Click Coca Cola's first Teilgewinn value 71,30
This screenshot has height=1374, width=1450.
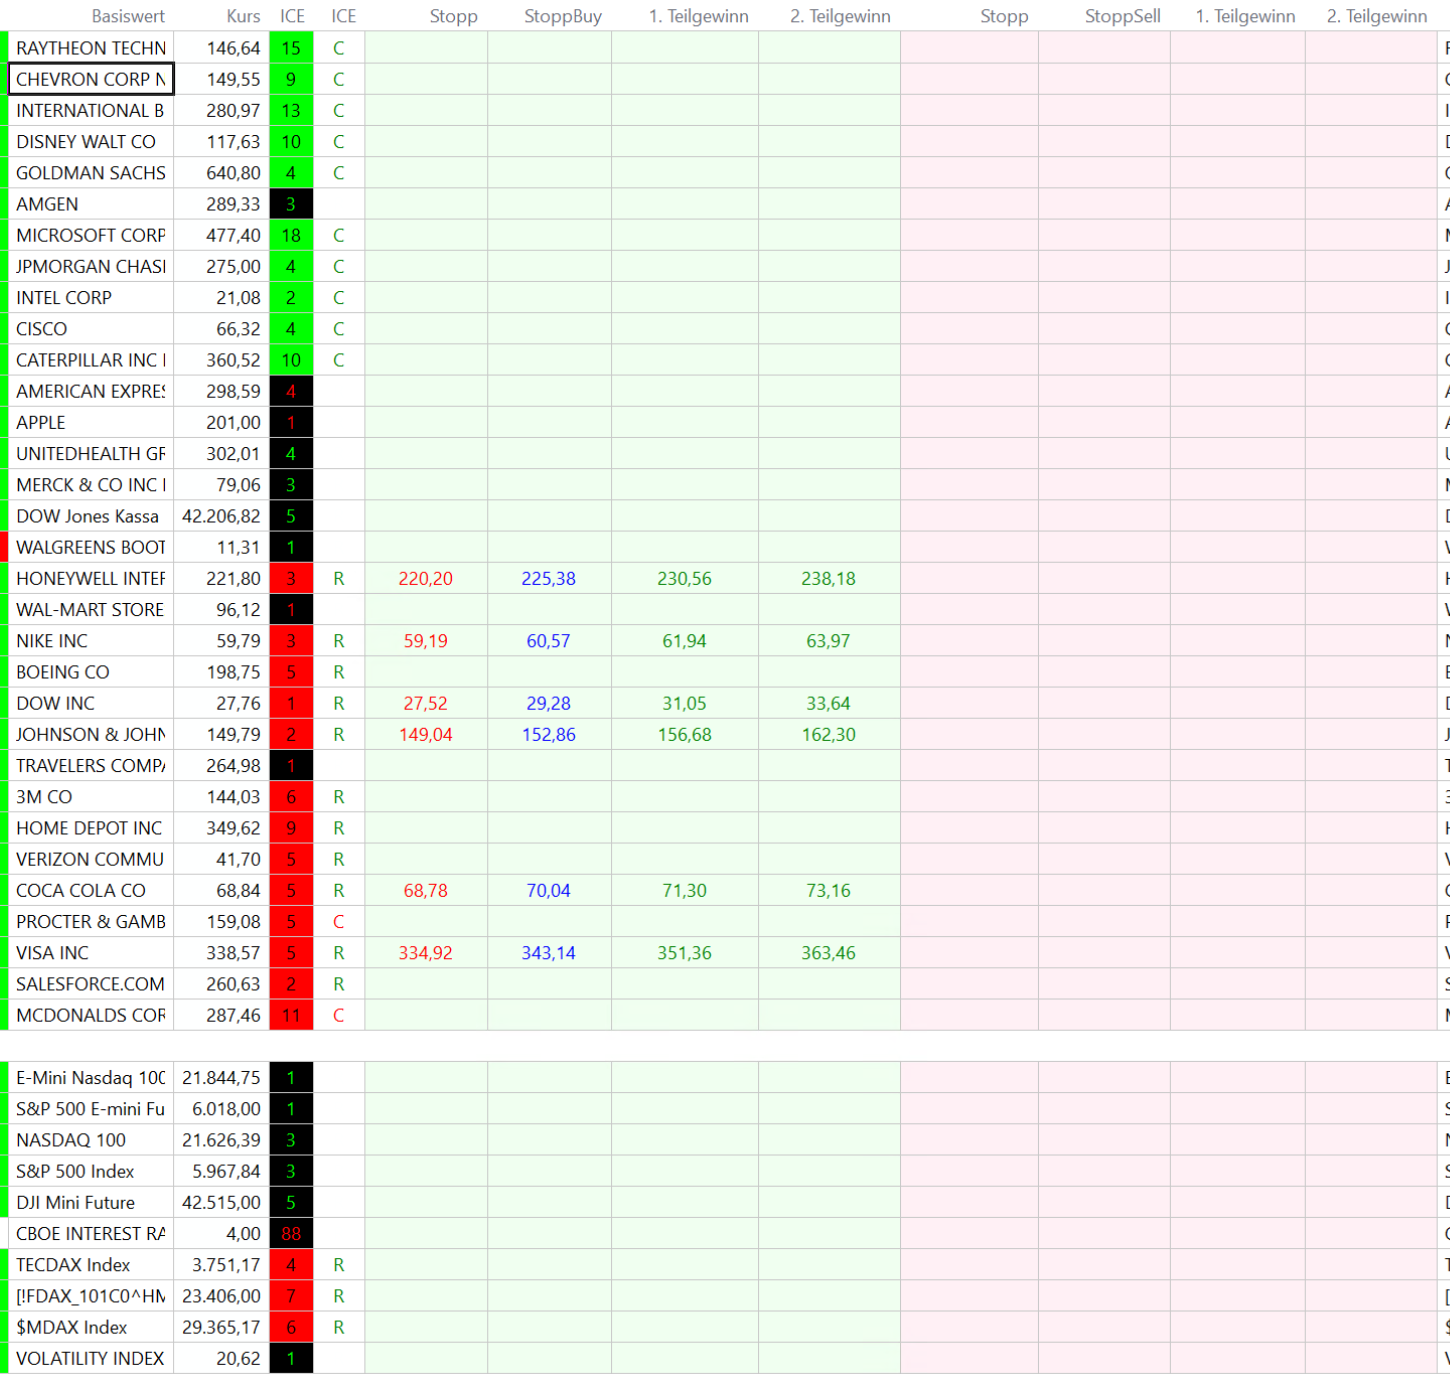click(684, 890)
